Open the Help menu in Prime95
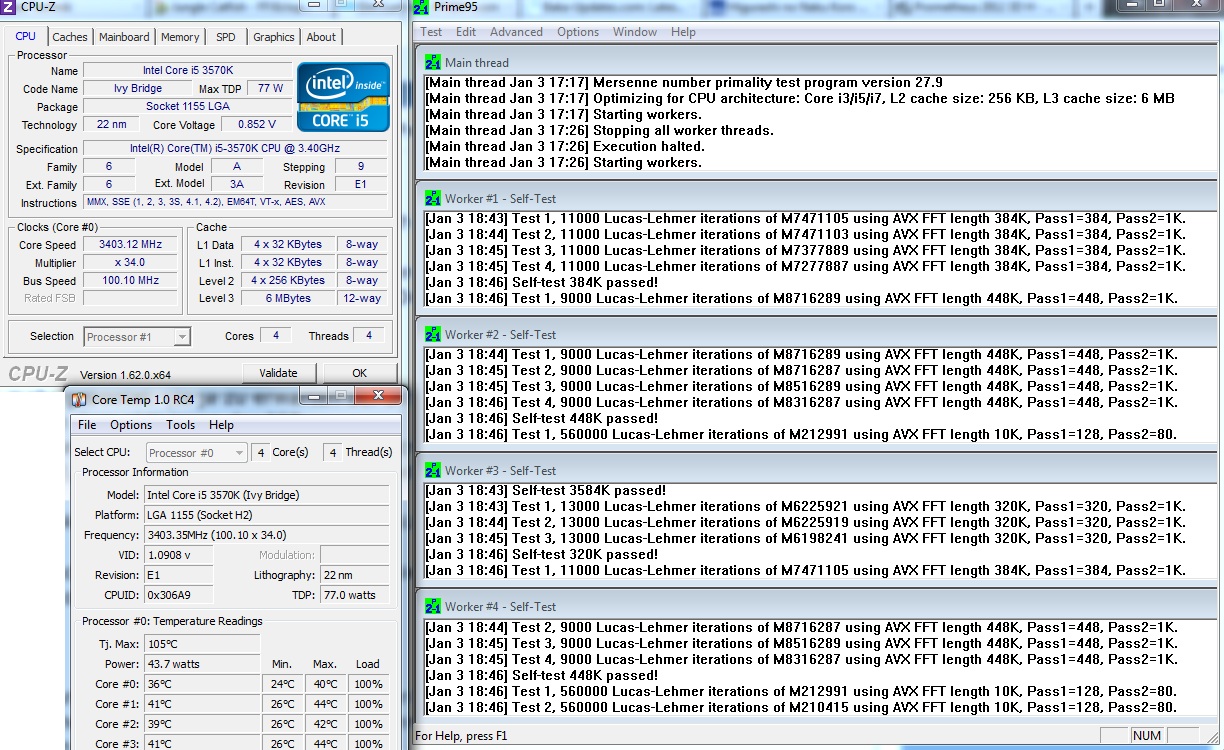This screenshot has height=750, width=1224. click(683, 32)
